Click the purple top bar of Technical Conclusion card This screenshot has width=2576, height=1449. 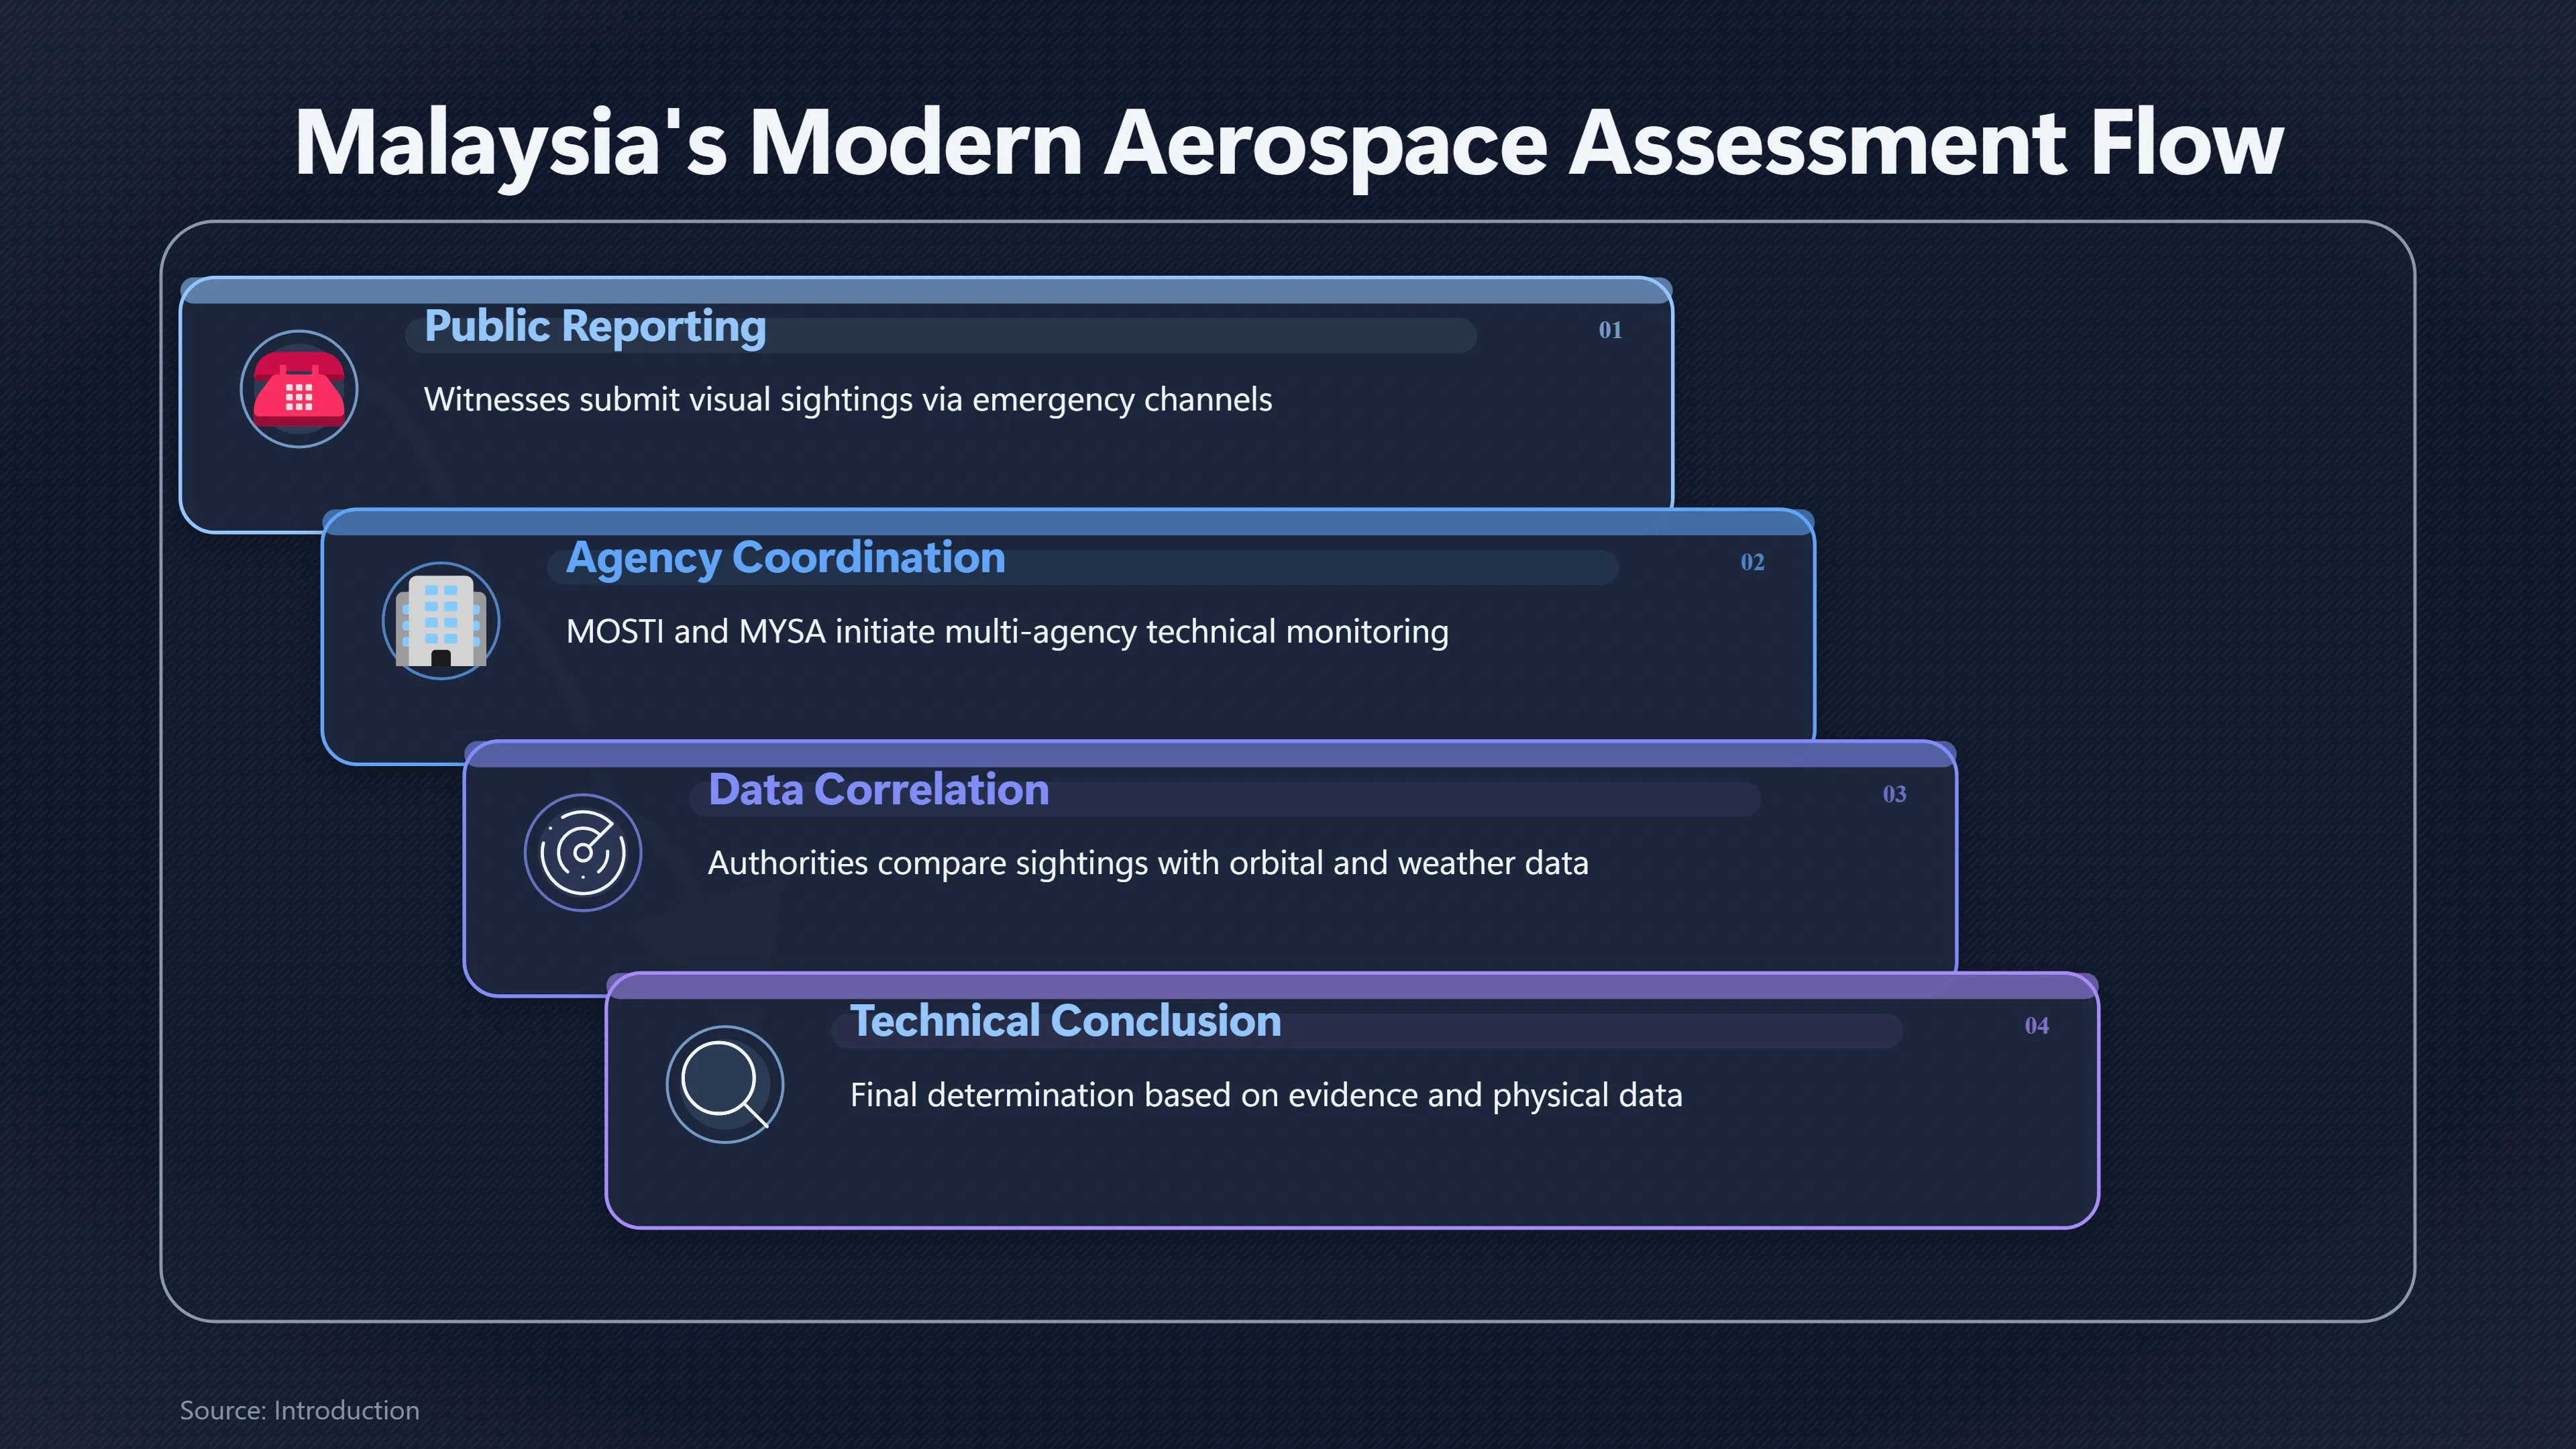click(1352, 986)
